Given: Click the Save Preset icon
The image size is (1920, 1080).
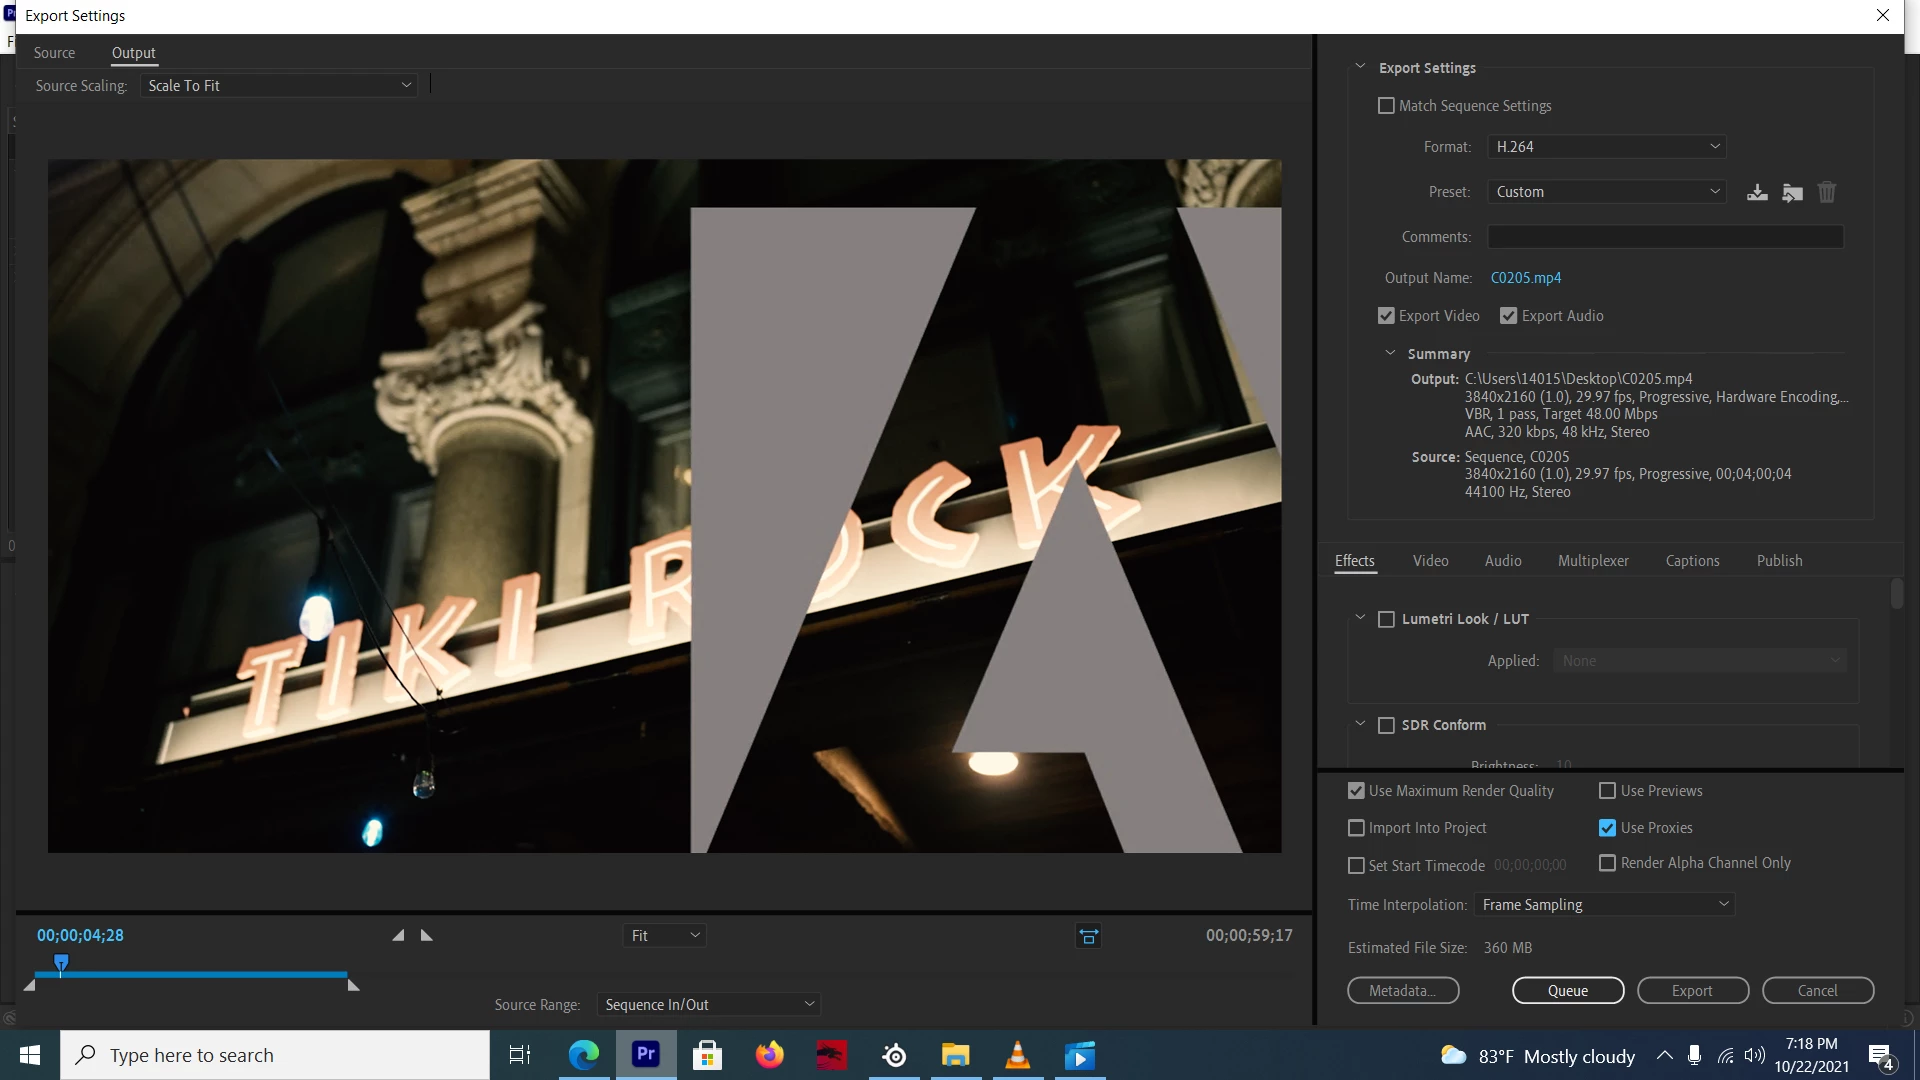Looking at the screenshot, I should [1757, 192].
